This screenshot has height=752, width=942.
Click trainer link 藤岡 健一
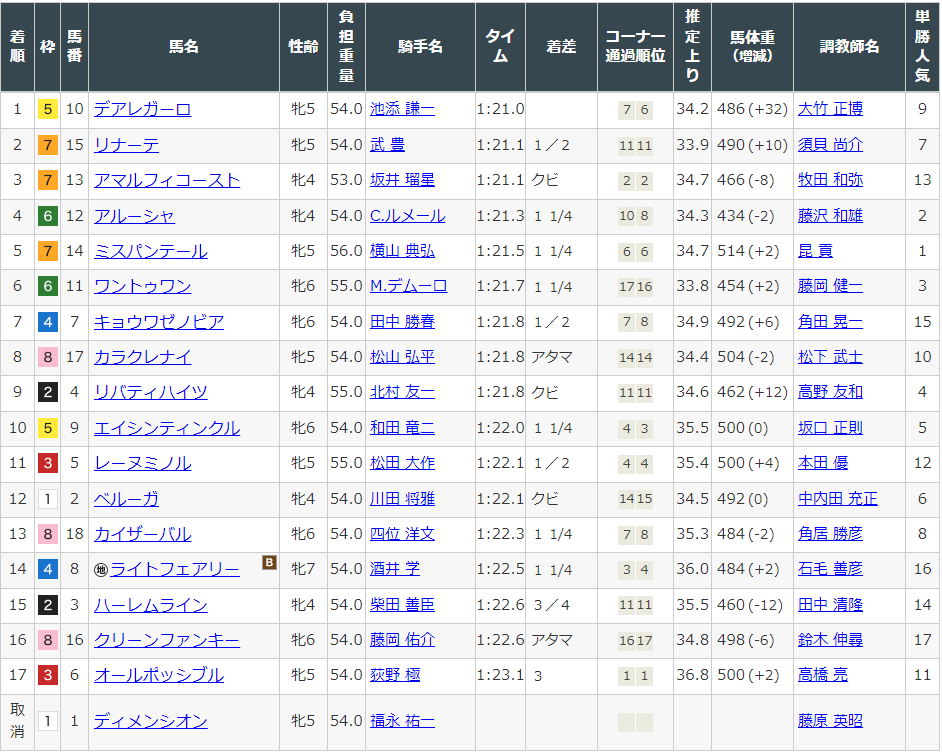pos(830,286)
